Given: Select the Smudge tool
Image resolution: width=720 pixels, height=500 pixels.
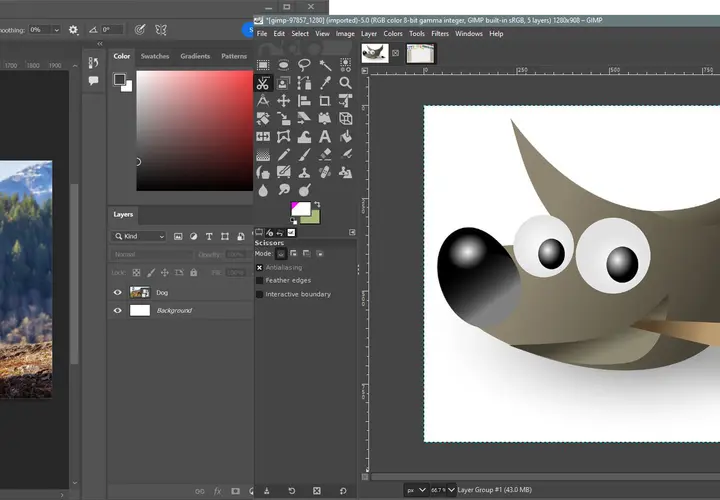Looking at the screenshot, I should click(x=283, y=190).
